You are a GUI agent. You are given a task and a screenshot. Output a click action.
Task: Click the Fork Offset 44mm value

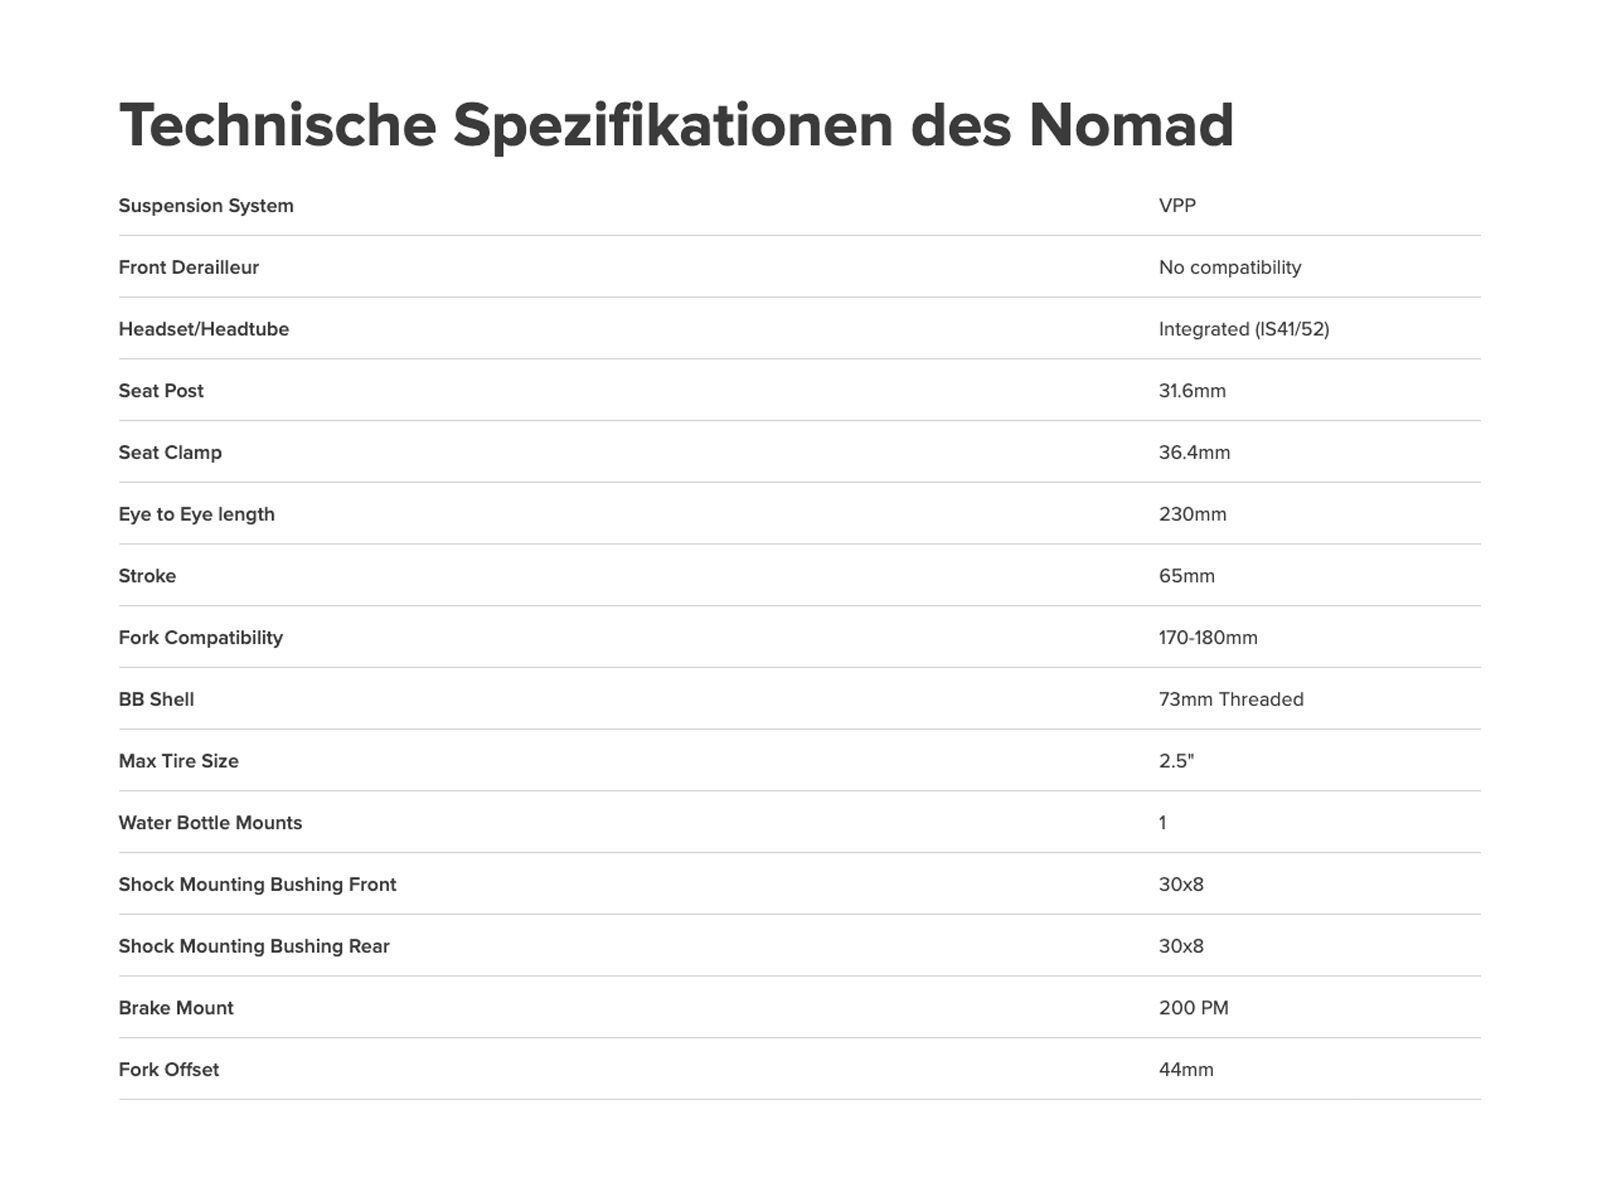[x=1185, y=1070]
